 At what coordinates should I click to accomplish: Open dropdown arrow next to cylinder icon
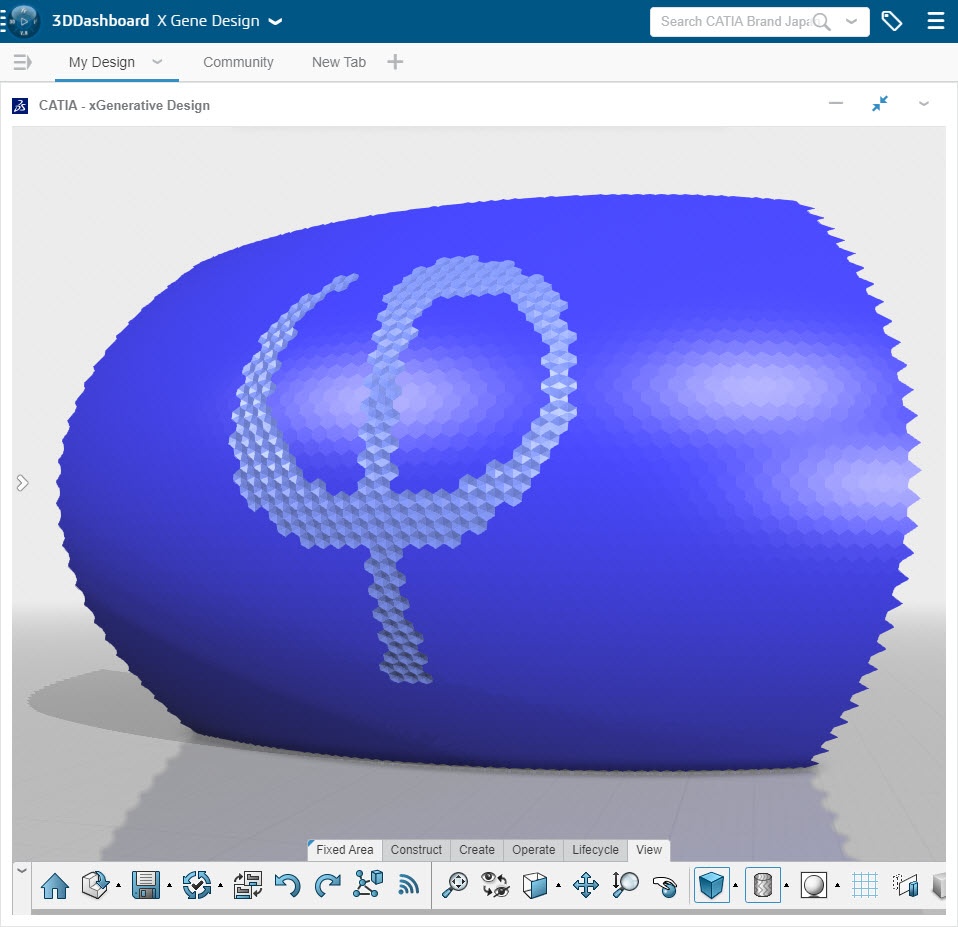(786, 885)
